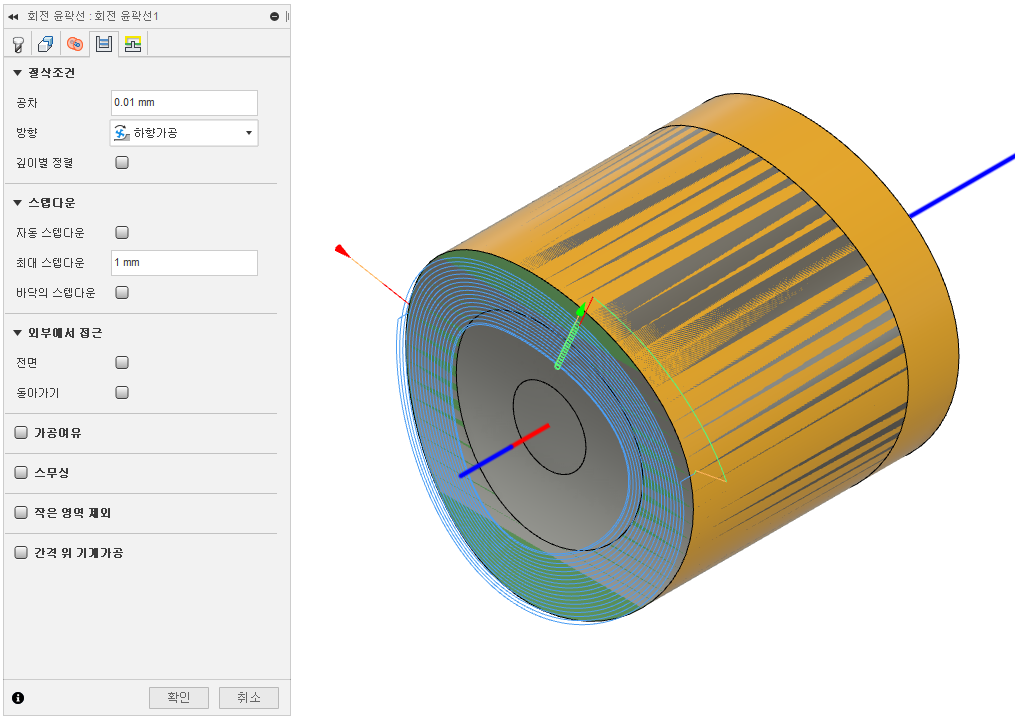Toggle the 바닥의 스텝다운 checkbox
Image resolution: width=1015 pixels, height=717 pixels.
(x=122, y=292)
